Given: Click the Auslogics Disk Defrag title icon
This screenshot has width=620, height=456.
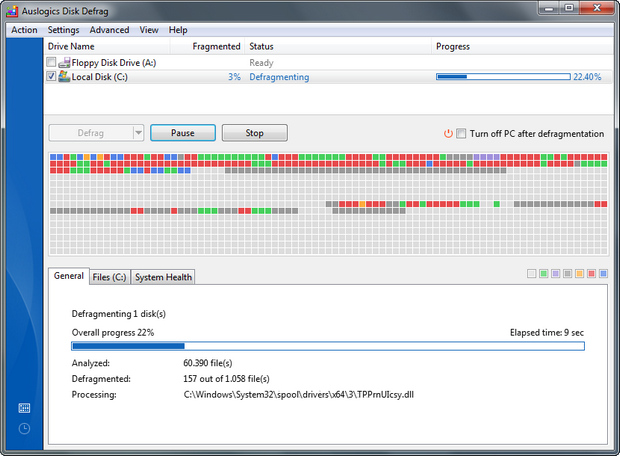Looking at the screenshot, I should (12, 11).
